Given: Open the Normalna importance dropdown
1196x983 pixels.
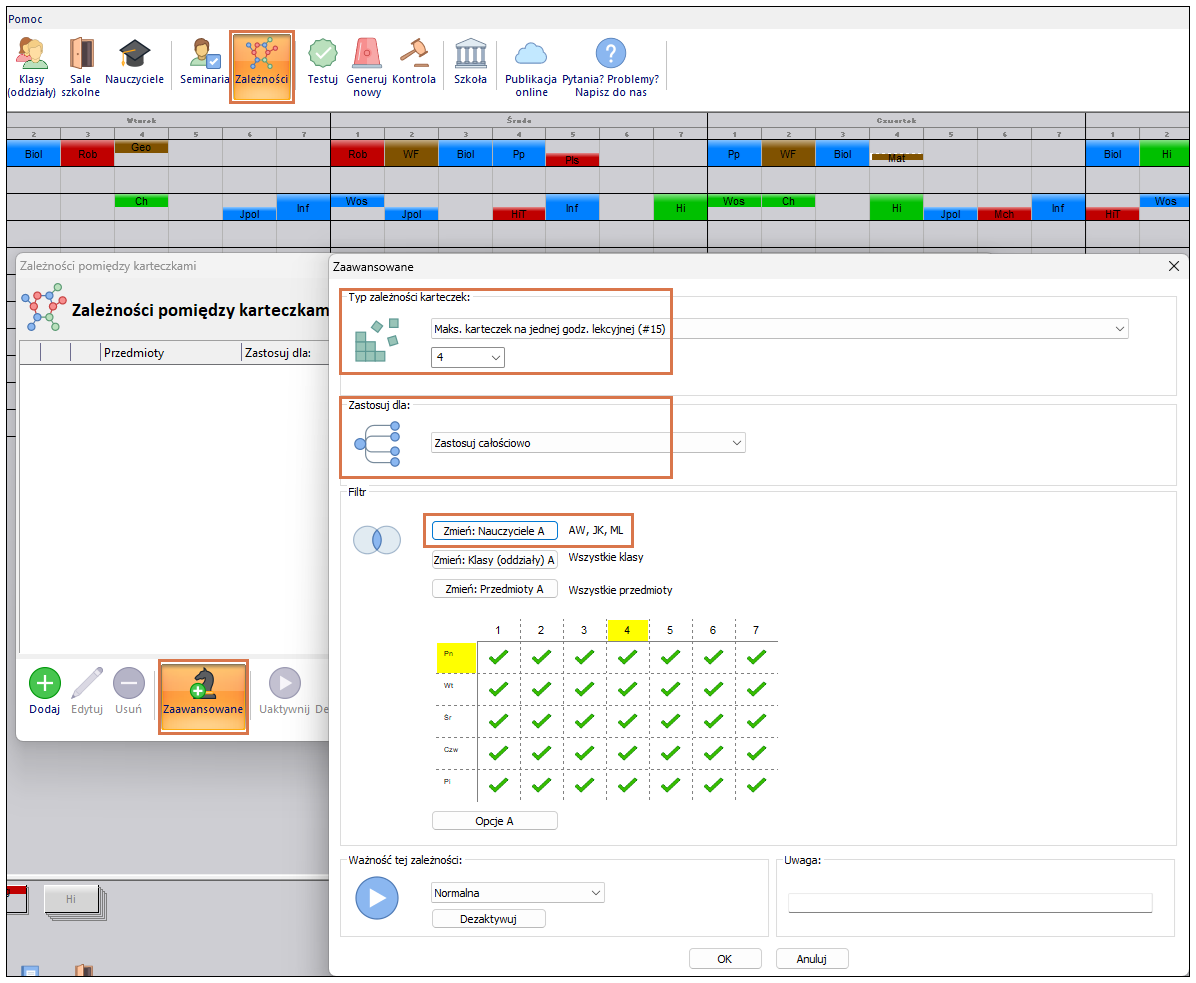Looking at the screenshot, I should [517, 893].
